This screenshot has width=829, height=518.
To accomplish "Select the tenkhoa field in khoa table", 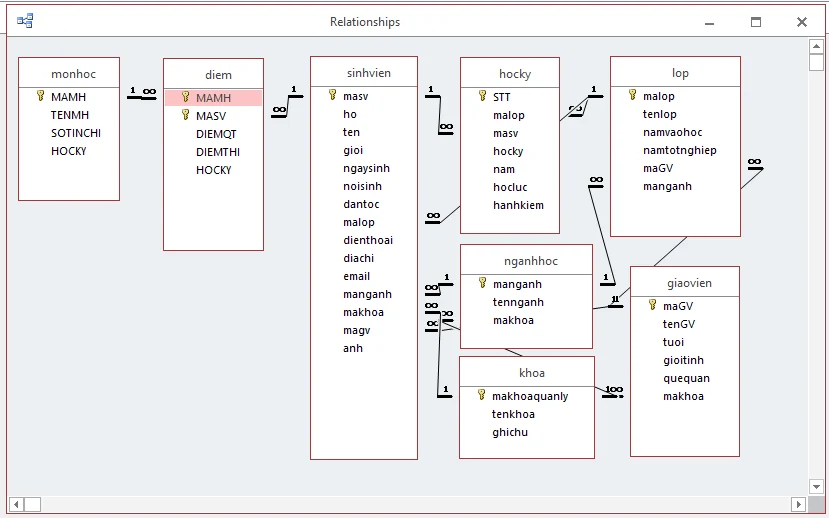I will click(513, 414).
